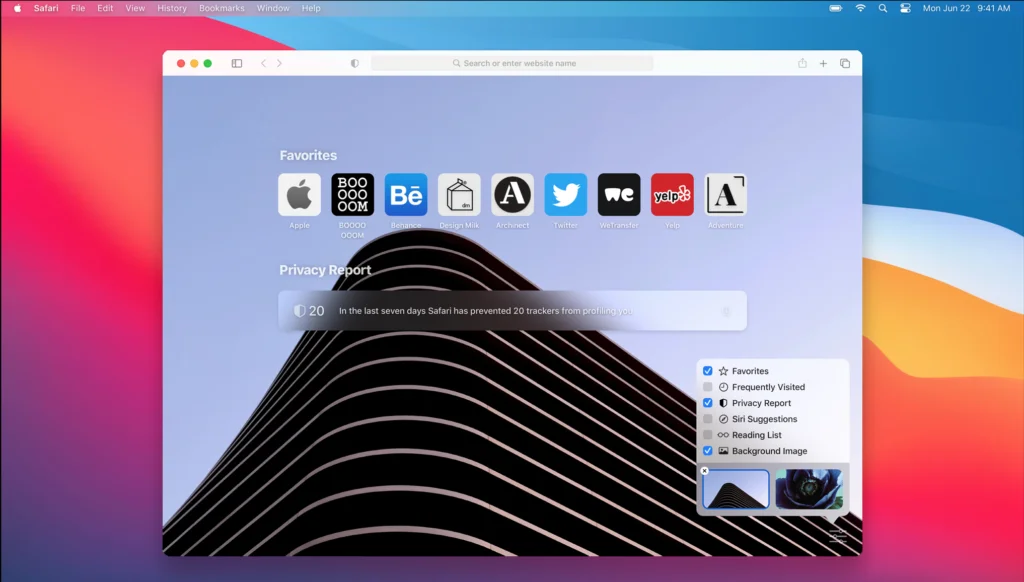Open the Design Milk favorite

459,195
